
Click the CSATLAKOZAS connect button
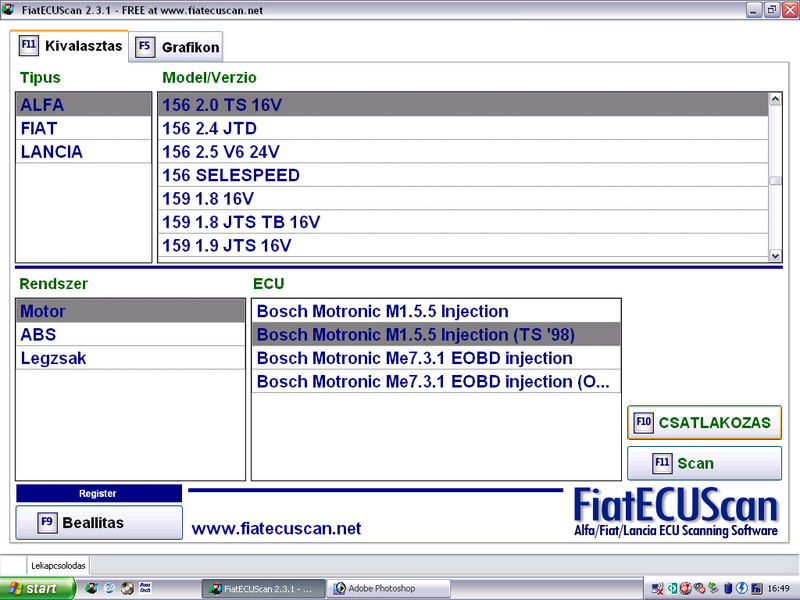[704, 422]
